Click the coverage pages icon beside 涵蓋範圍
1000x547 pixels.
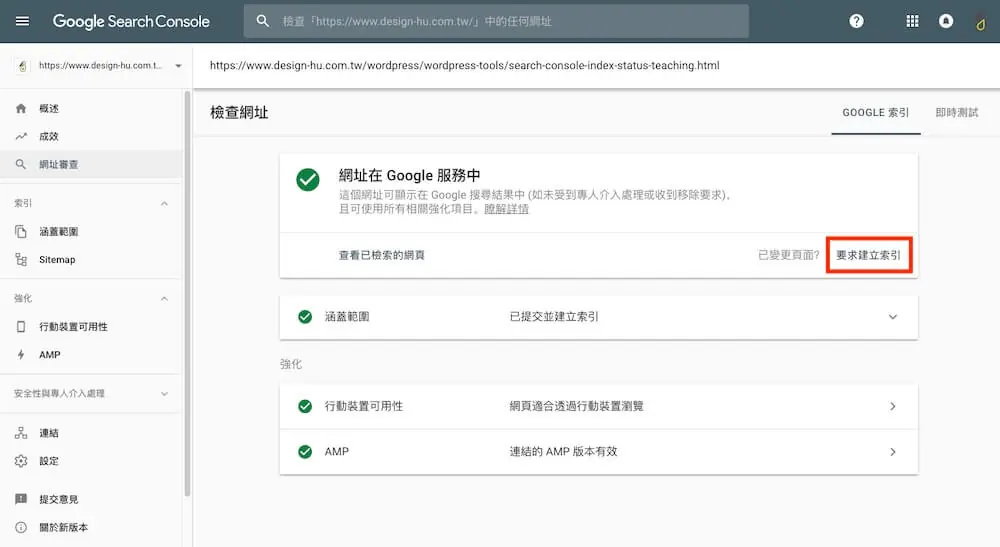click(x=21, y=231)
